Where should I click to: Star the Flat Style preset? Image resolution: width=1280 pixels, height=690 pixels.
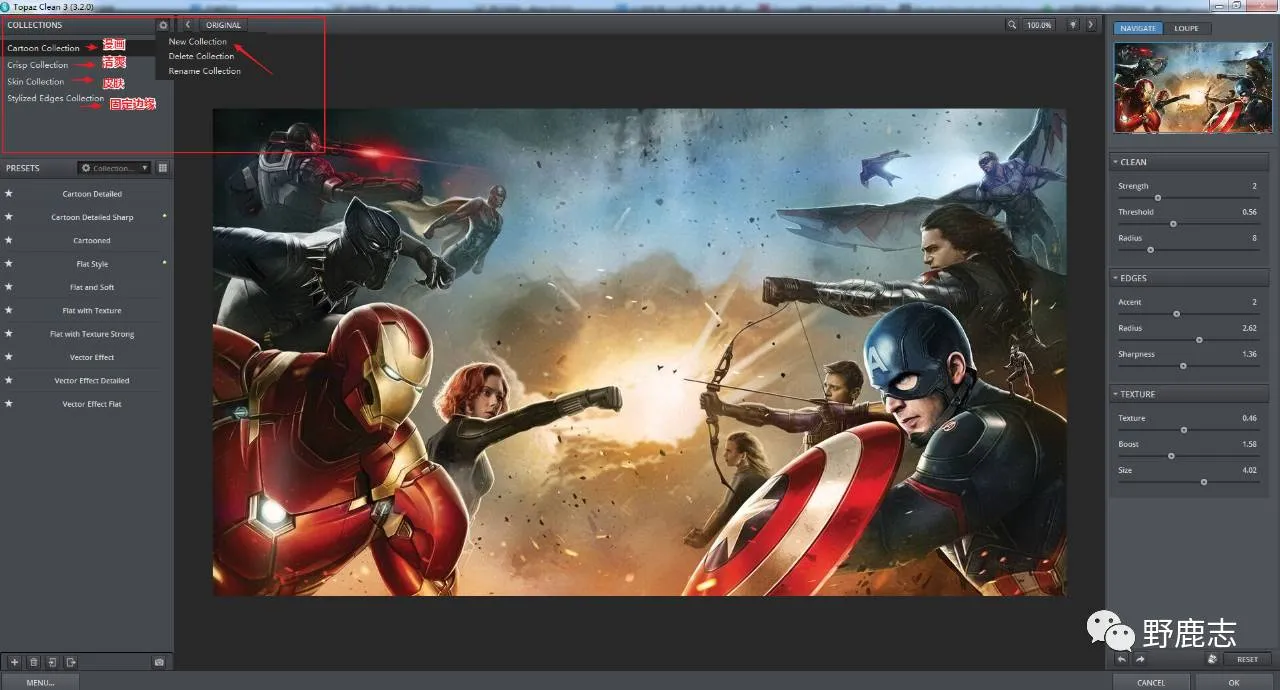(9, 264)
